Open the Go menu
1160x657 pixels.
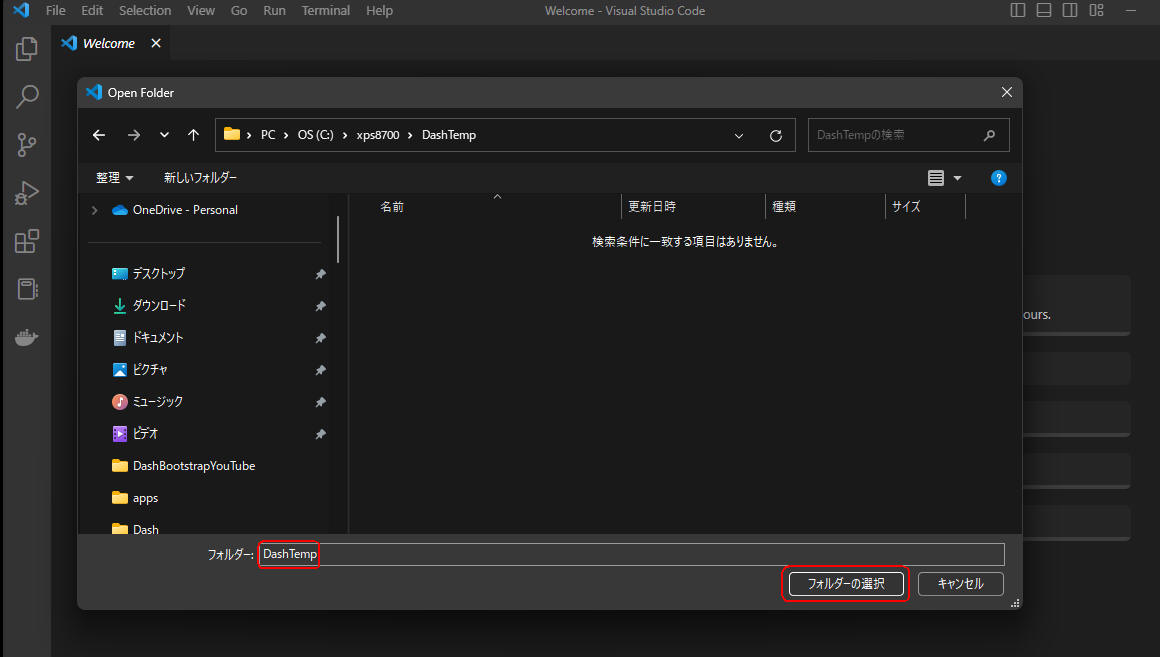pyautogui.click(x=239, y=10)
